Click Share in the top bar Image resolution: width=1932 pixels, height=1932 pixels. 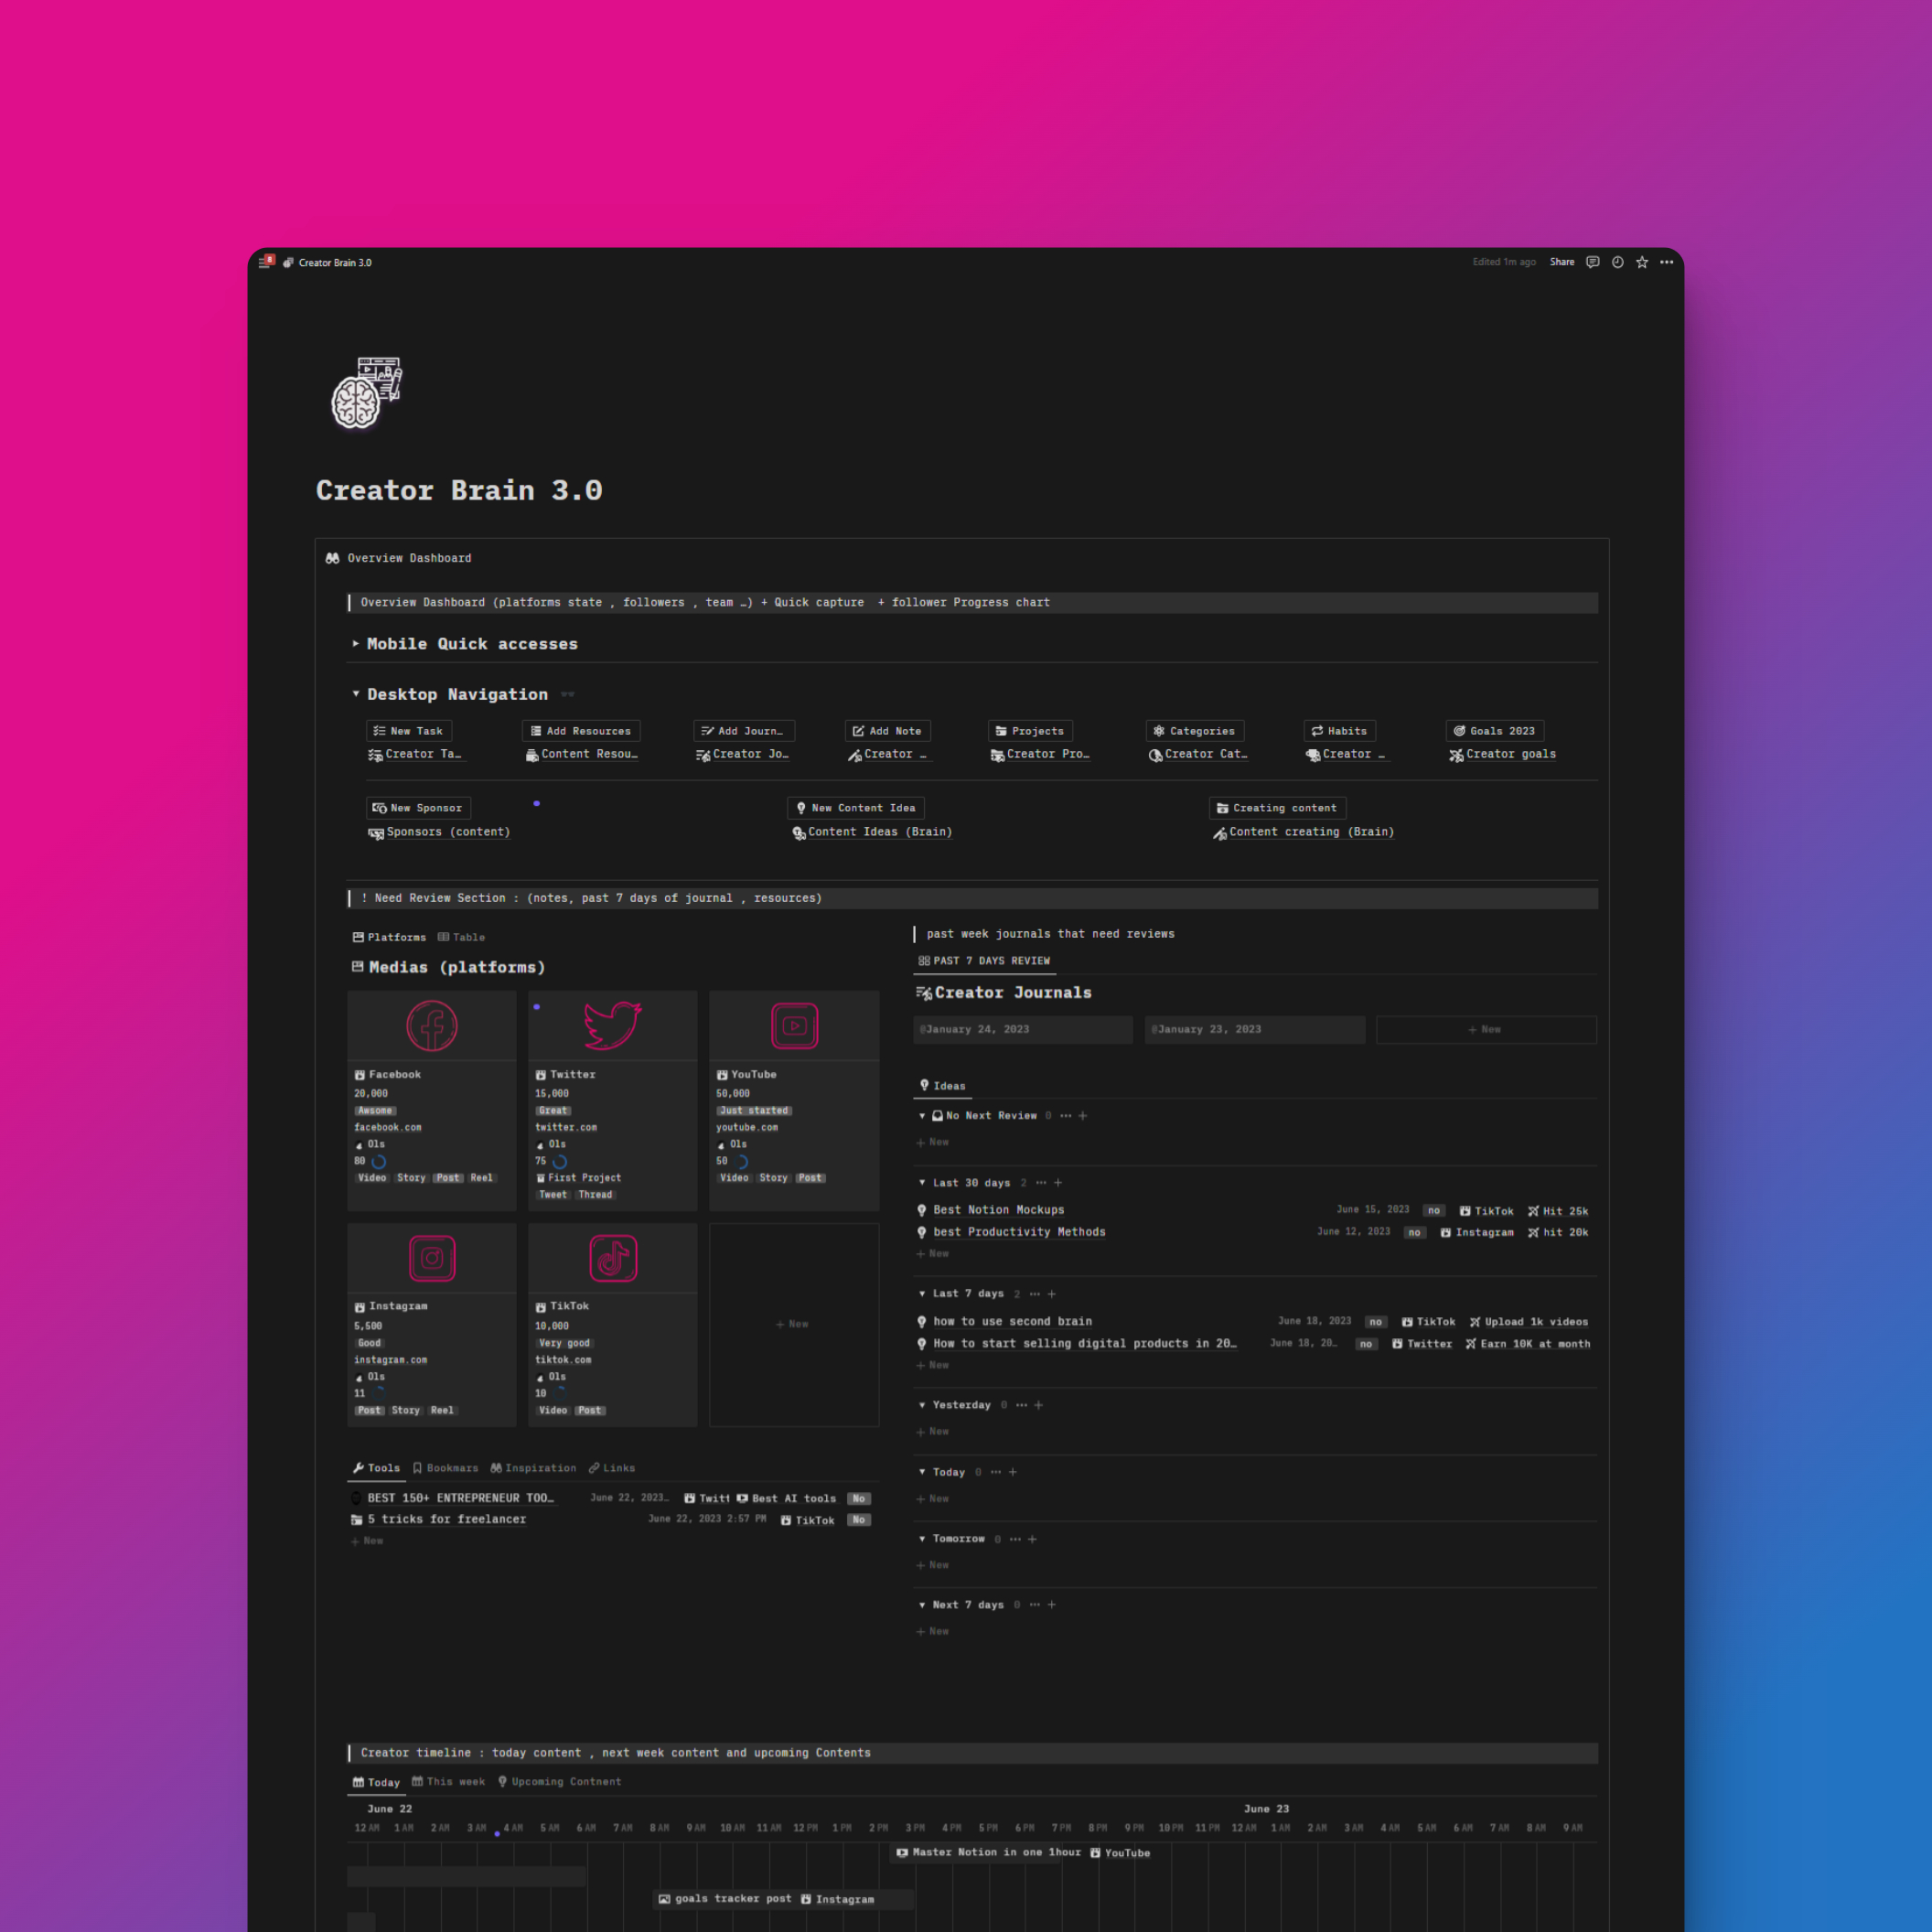click(x=1562, y=262)
